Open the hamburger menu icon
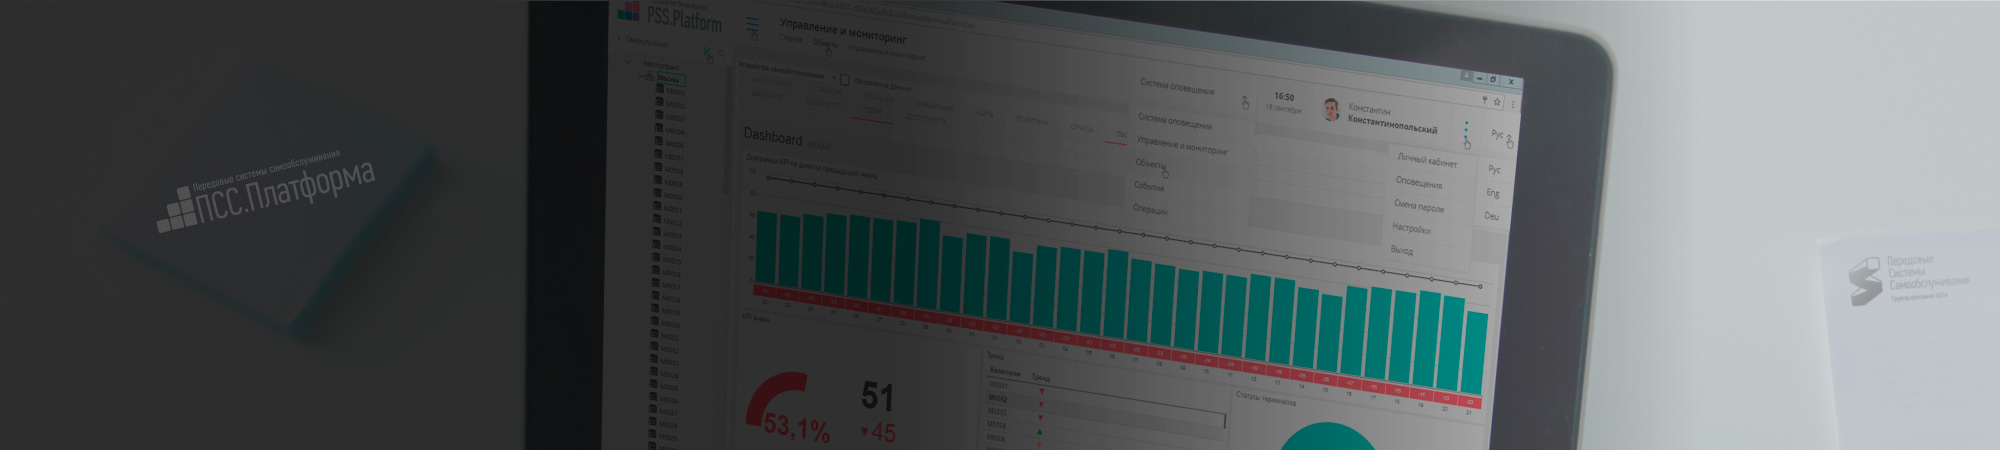Viewport: 2000px width, 450px height. point(753,25)
